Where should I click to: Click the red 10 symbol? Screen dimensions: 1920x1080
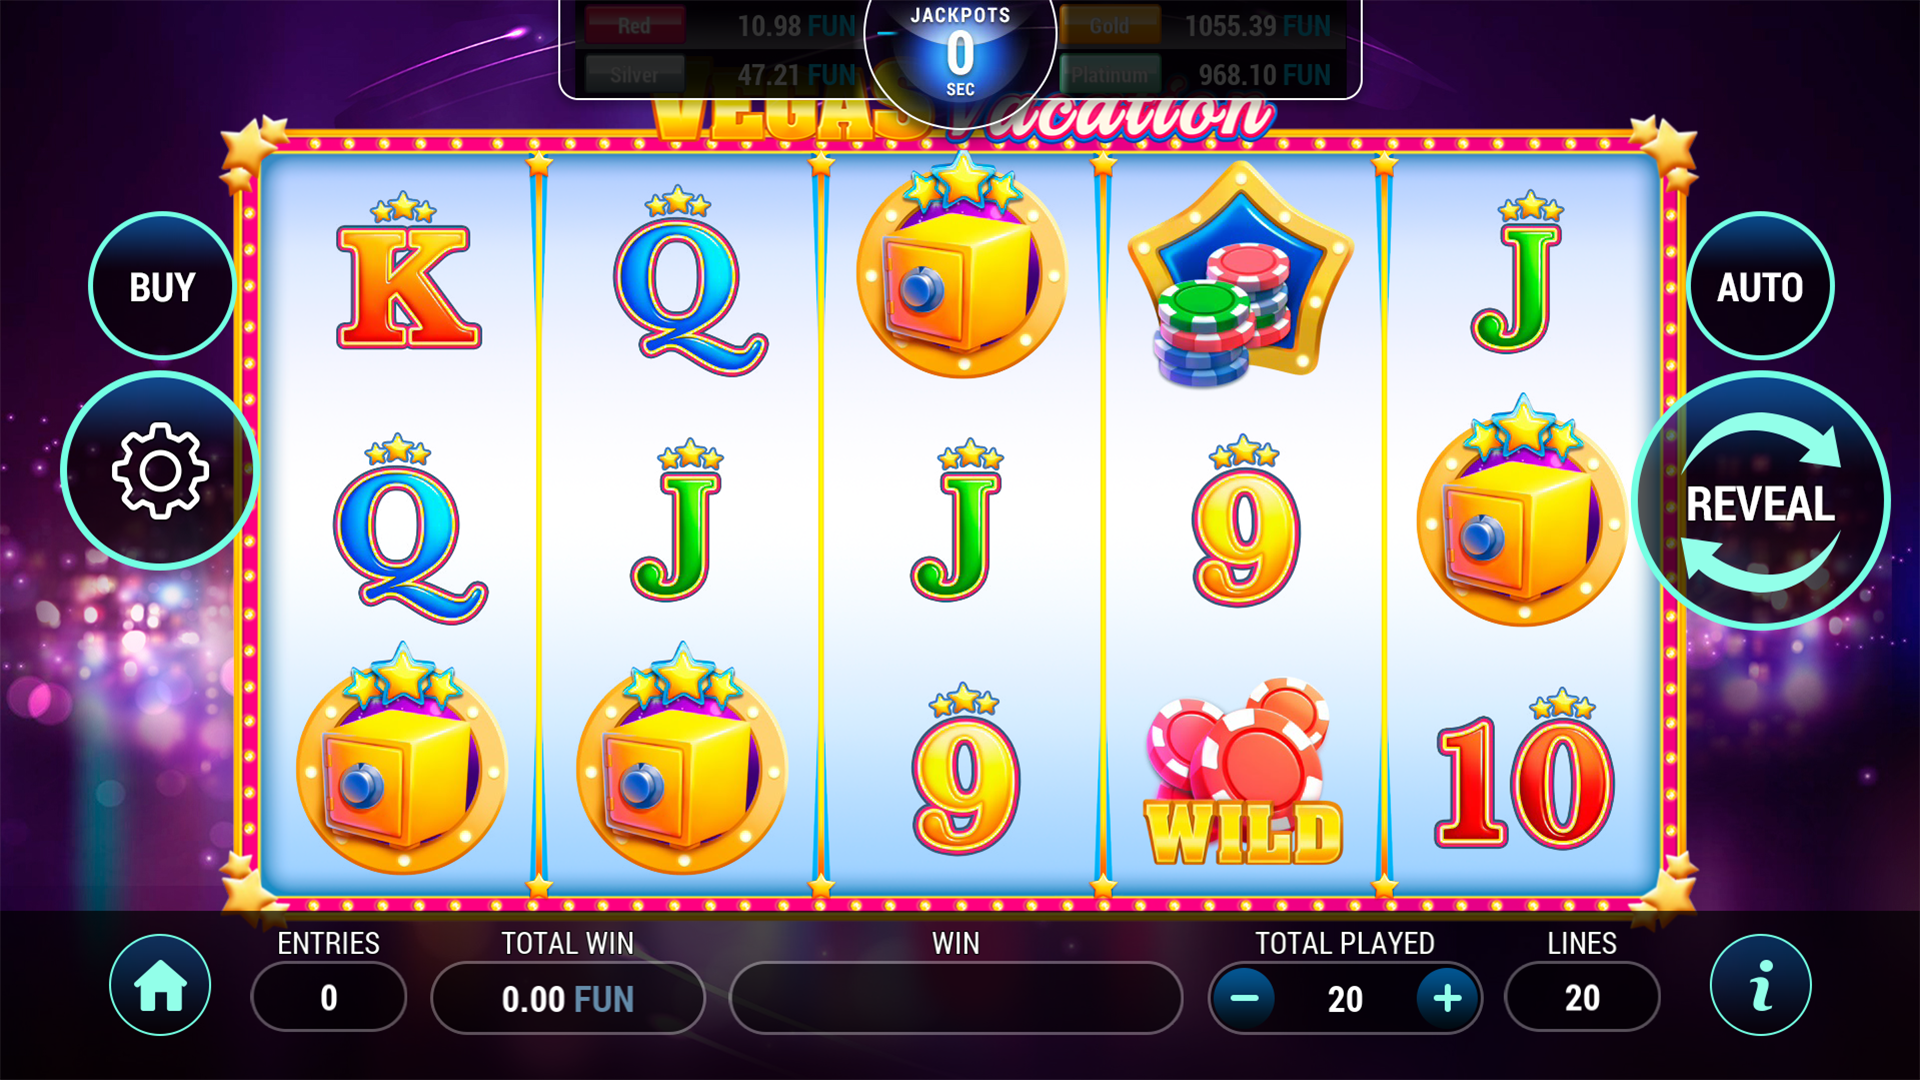(1523, 770)
